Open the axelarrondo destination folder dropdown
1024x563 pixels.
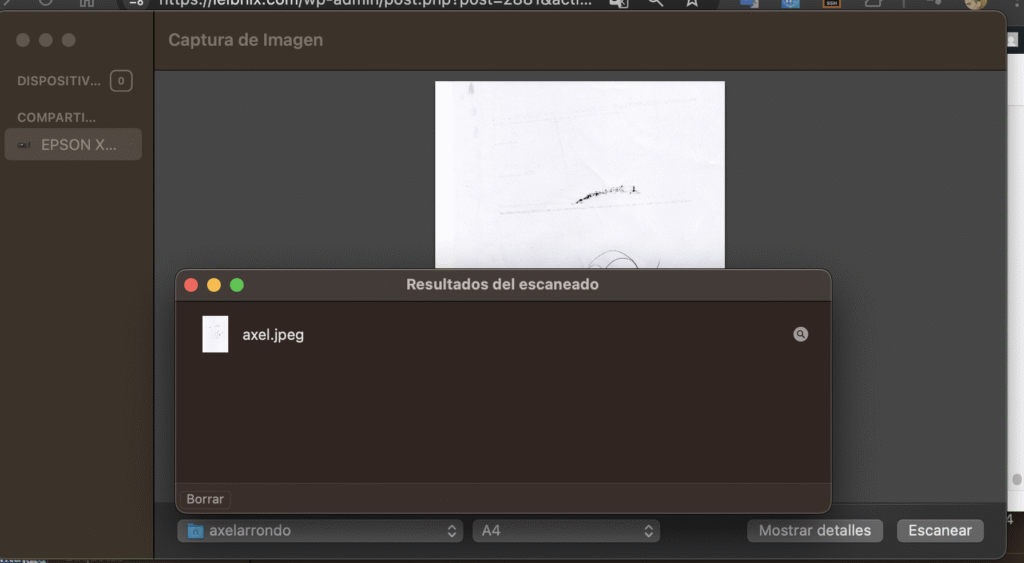coord(319,531)
